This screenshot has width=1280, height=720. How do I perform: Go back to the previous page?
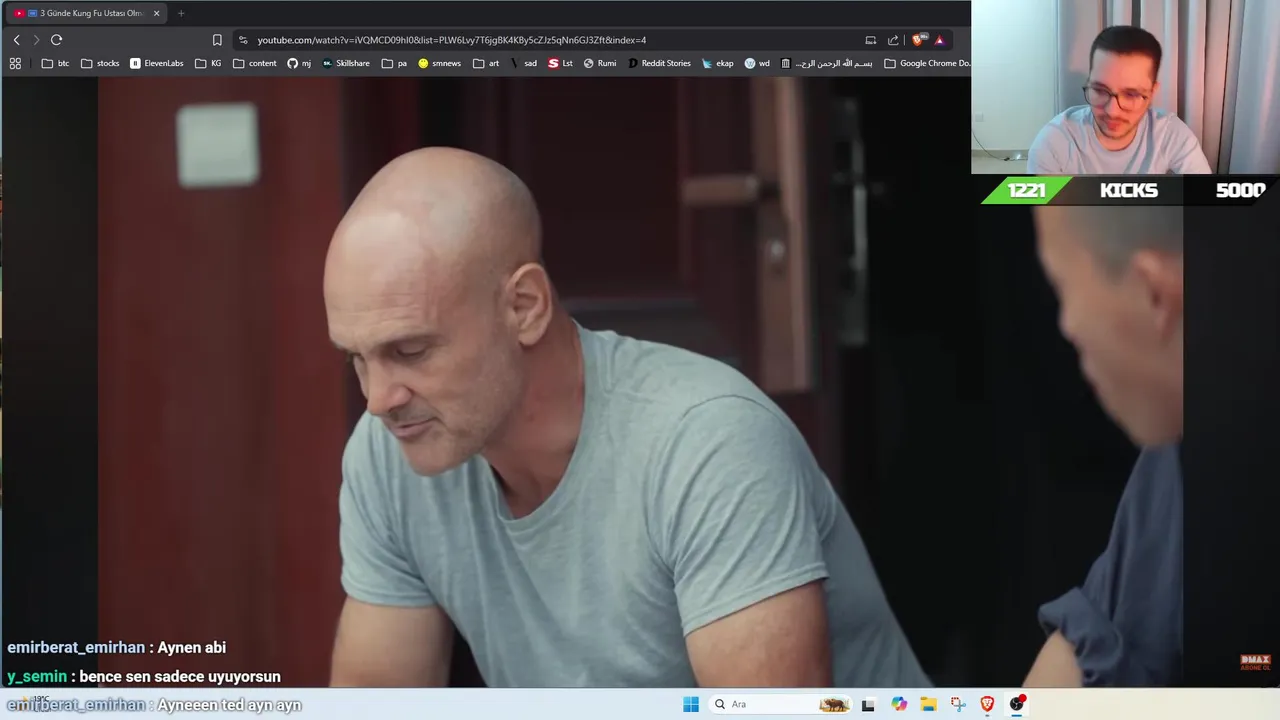[16, 40]
